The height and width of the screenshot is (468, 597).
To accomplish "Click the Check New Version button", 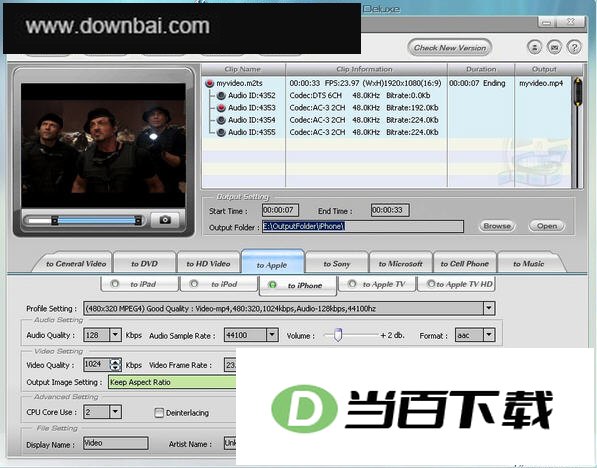I will [x=450, y=48].
